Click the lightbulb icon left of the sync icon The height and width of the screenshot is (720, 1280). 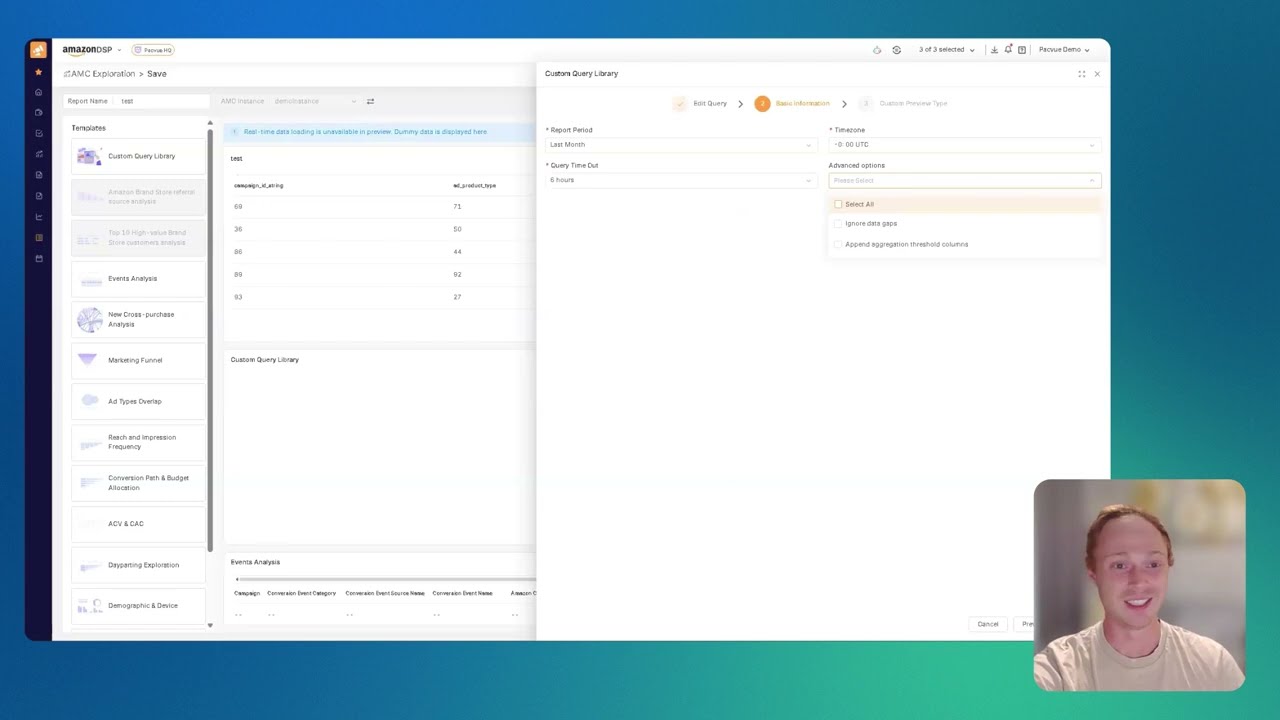pos(877,50)
